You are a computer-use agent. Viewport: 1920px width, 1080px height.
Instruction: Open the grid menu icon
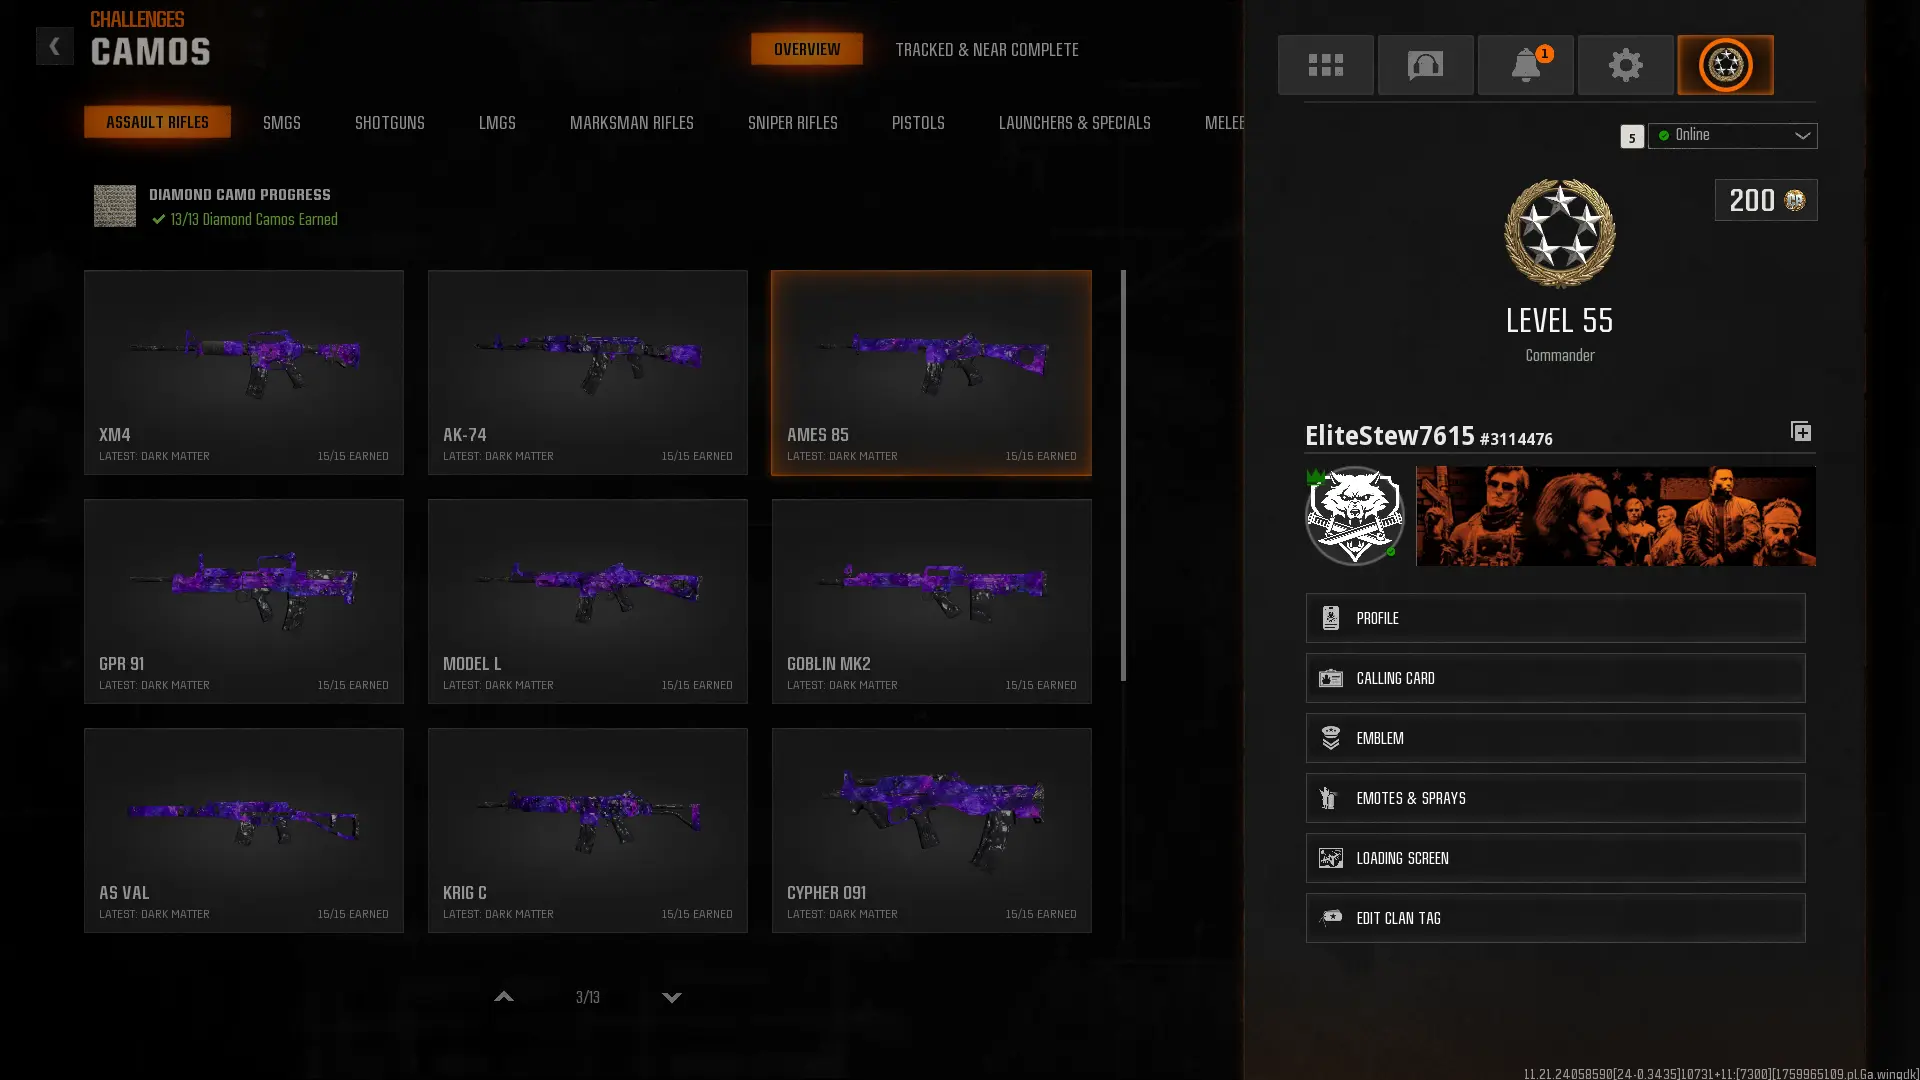click(1325, 65)
